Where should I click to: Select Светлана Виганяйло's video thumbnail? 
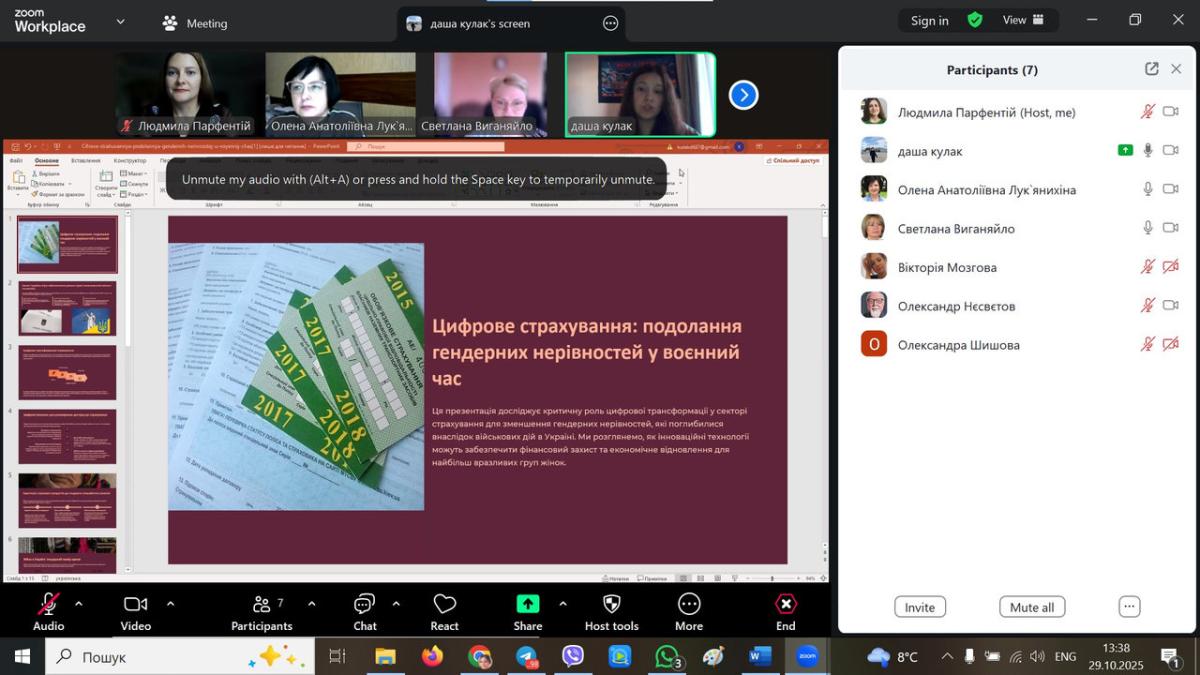point(490,94)
